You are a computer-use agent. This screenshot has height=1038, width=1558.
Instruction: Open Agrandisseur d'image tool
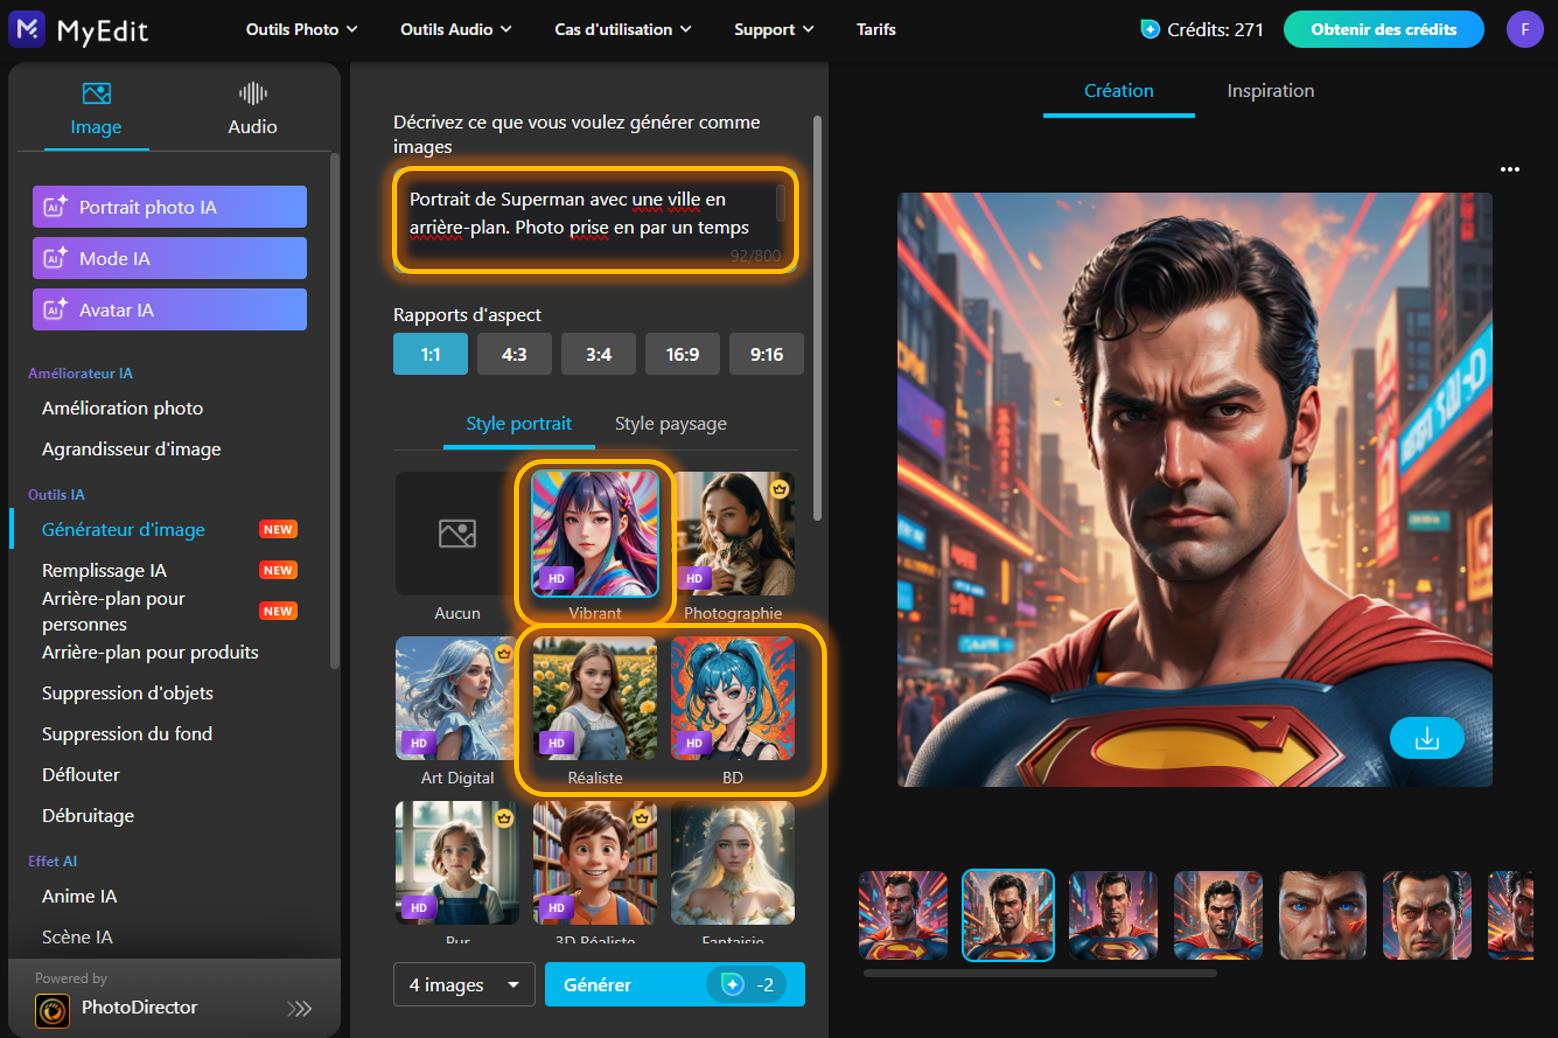[131, 449]
